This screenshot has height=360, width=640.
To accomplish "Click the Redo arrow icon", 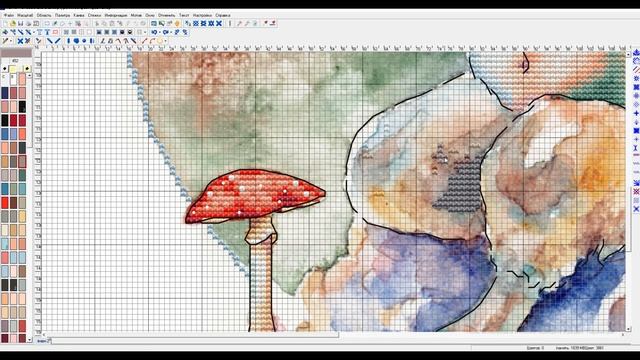I will pyautogui.click(x=165, y=32).
